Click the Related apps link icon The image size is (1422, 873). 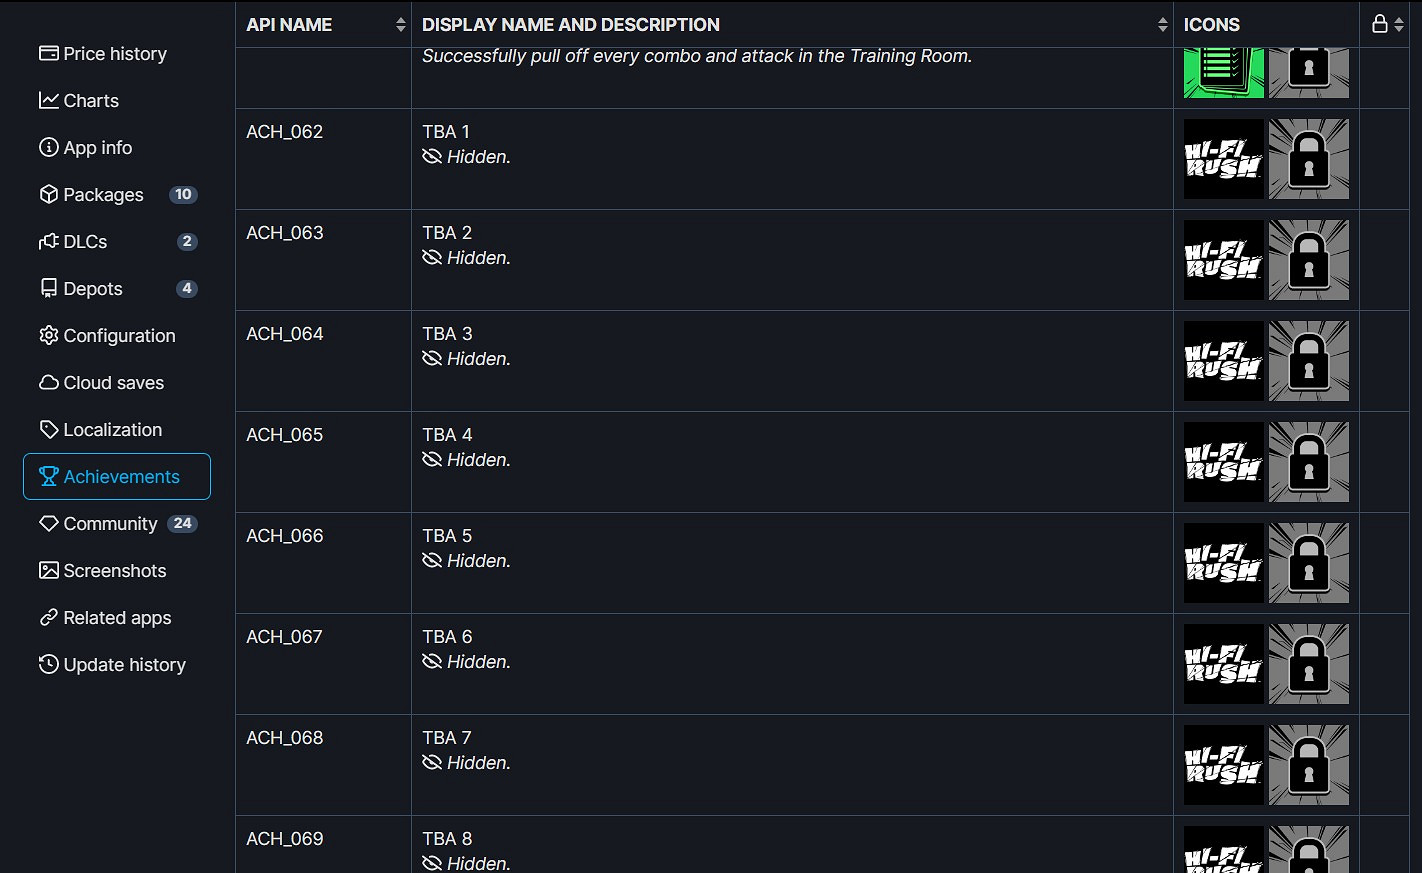tap(48, 618)
